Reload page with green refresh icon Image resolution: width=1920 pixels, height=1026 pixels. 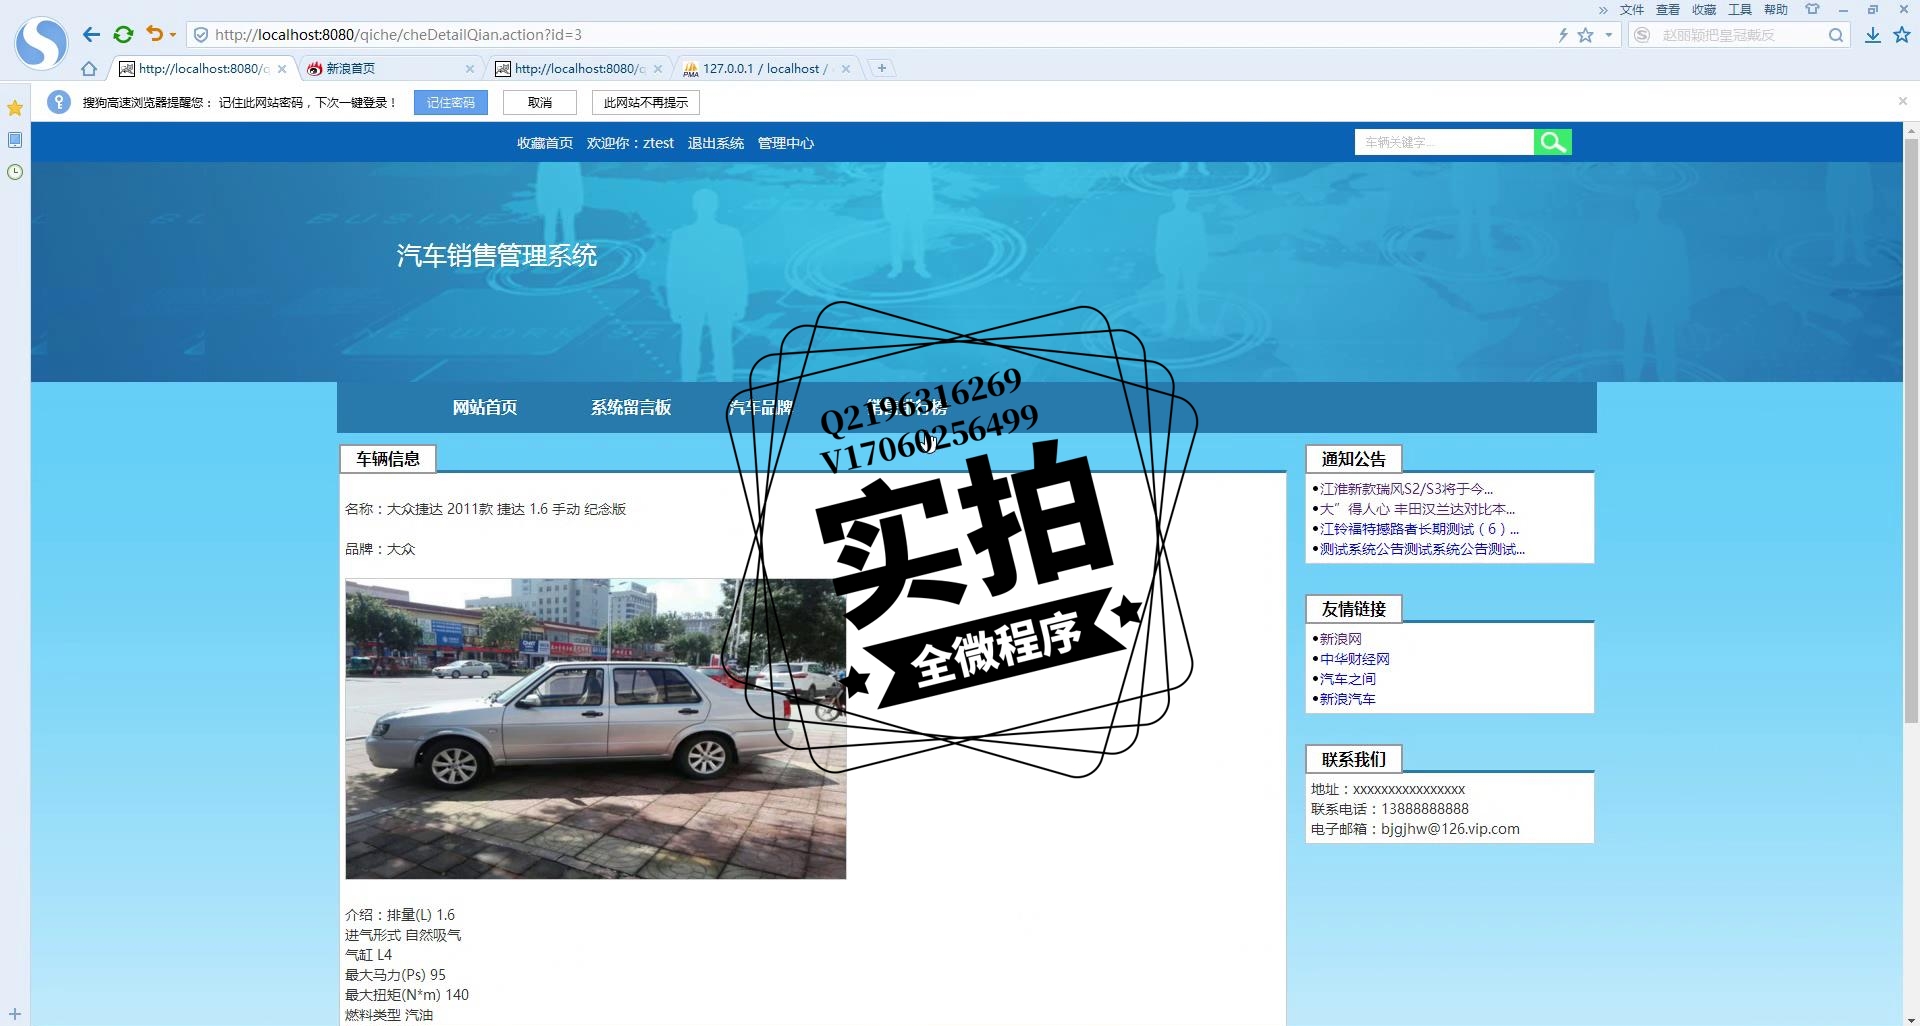pos(123,35)
